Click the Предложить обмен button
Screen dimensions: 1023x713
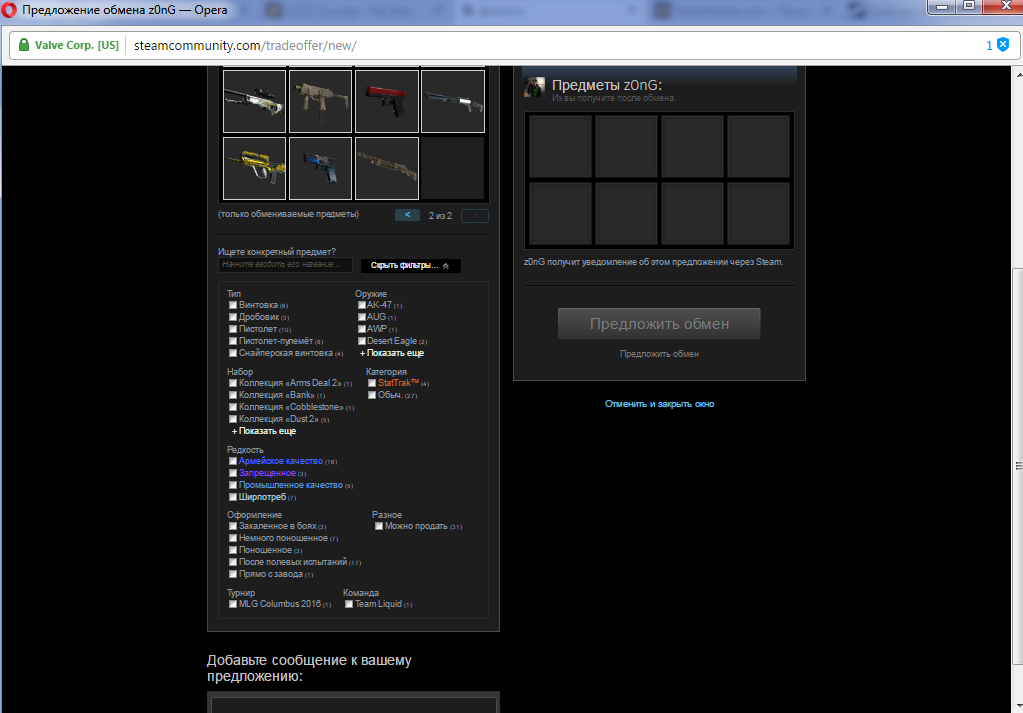(659, 324)
